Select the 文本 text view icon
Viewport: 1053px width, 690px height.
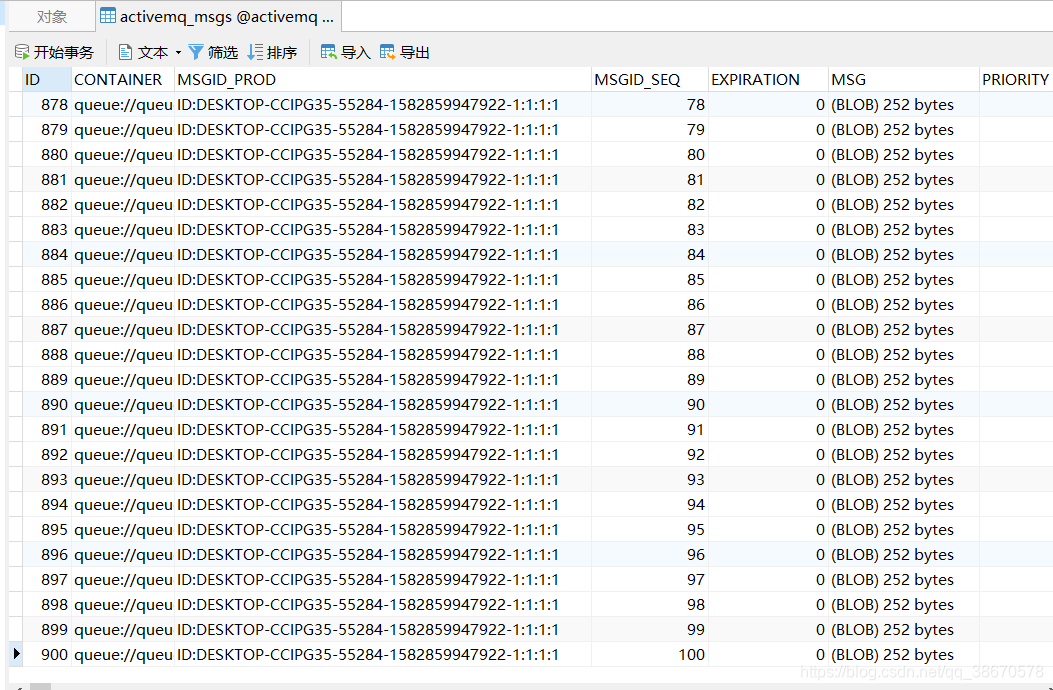point(126,51)
